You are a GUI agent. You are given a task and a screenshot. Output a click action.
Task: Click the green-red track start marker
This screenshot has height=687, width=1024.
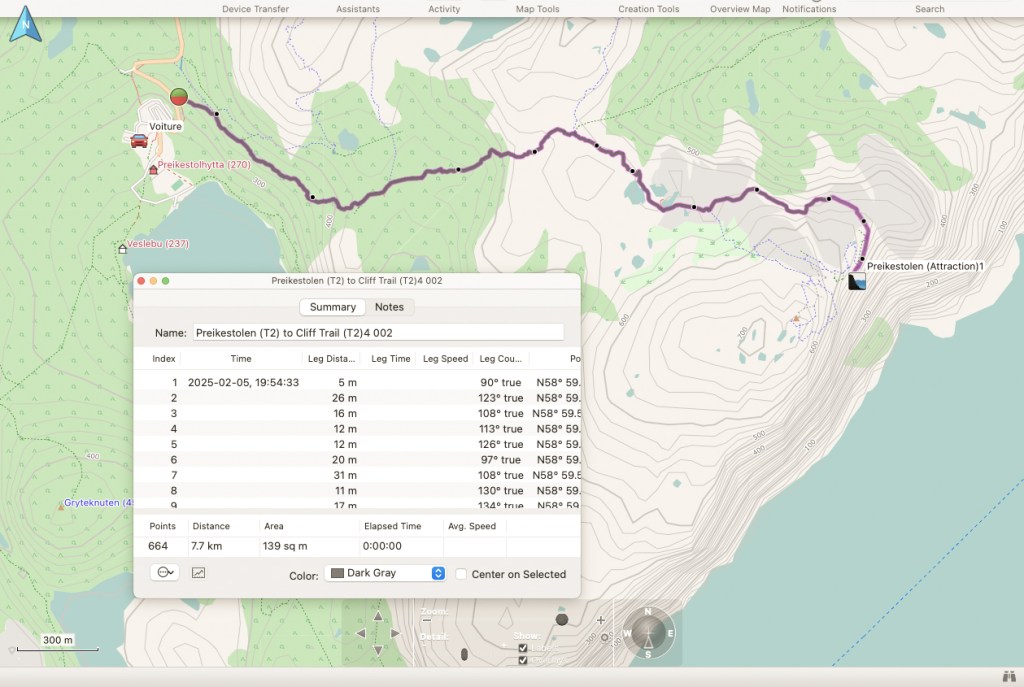tap(179, 96)
